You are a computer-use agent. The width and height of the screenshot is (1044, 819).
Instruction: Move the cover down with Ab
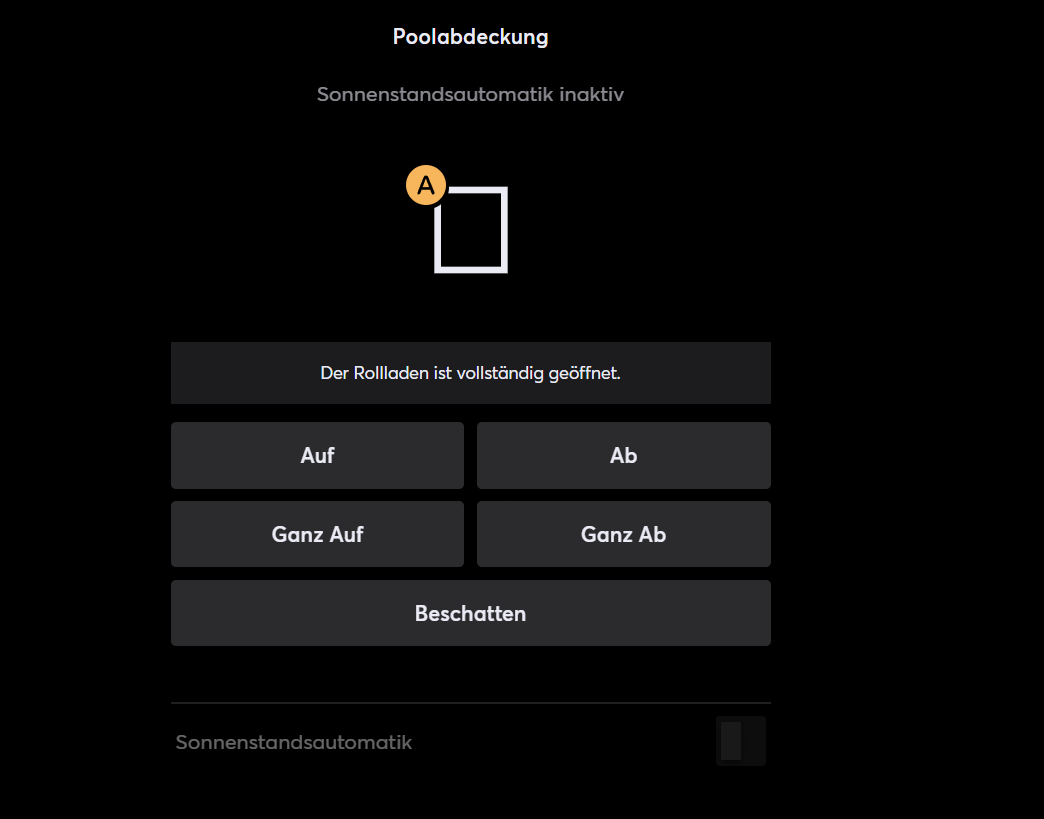623,455
